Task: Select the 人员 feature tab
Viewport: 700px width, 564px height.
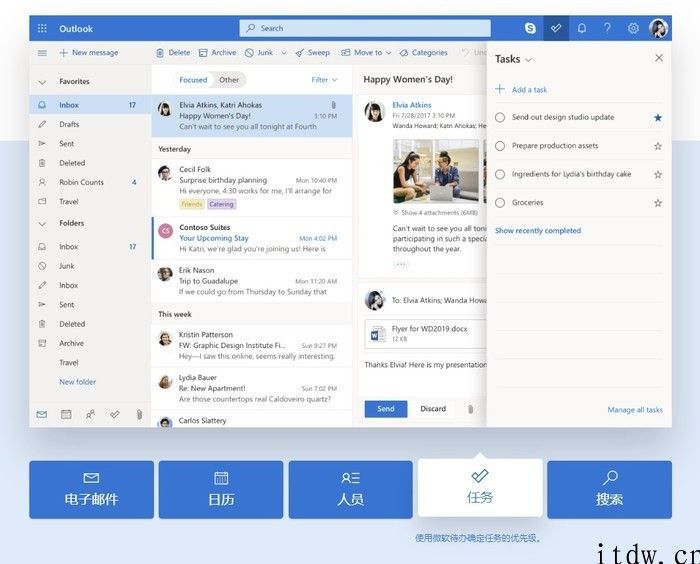Action: click(350, 490)
